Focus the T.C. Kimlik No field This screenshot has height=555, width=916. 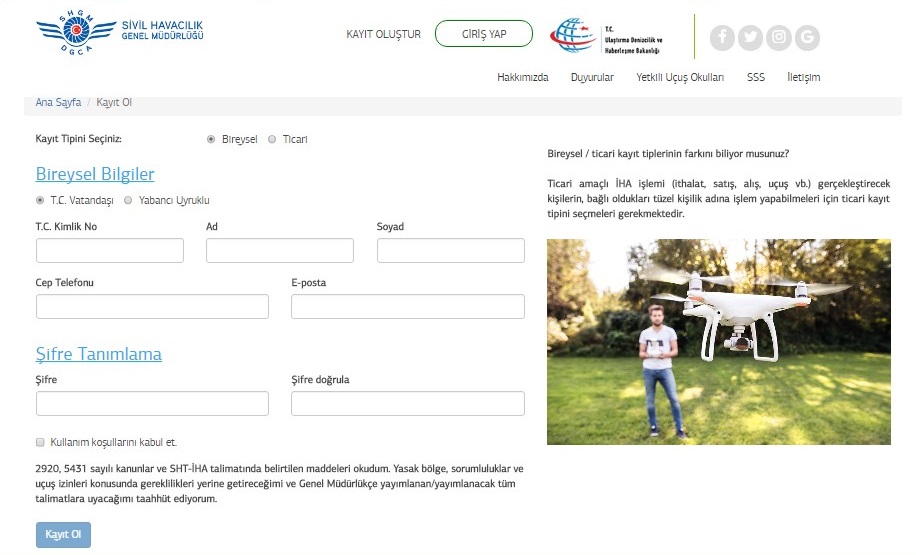click(x=110, y=250)
